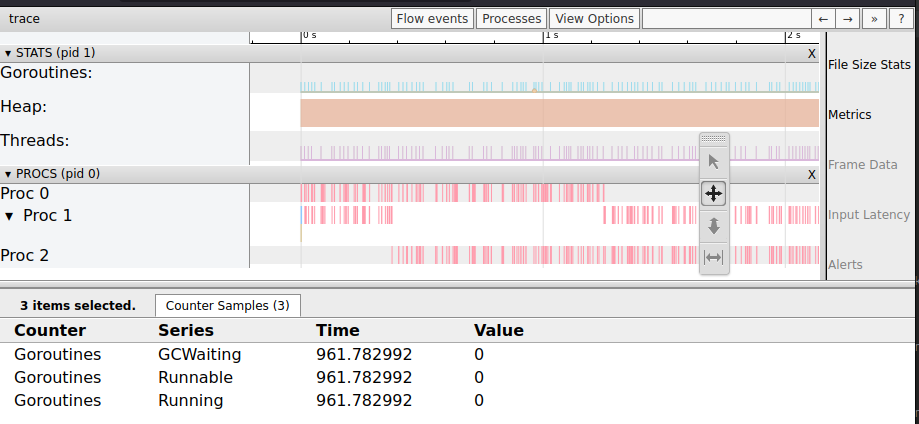Click the '3 items selected.' label
This screenshot has width=919, height=424.
coord(77,306)
